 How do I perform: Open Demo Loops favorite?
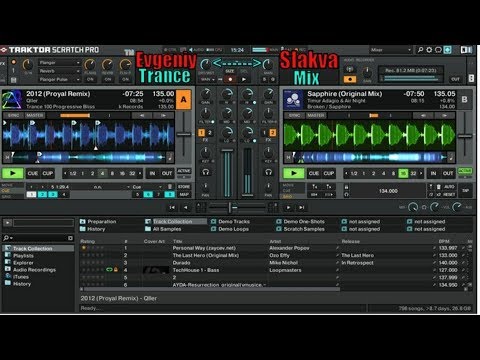[230, 229]
